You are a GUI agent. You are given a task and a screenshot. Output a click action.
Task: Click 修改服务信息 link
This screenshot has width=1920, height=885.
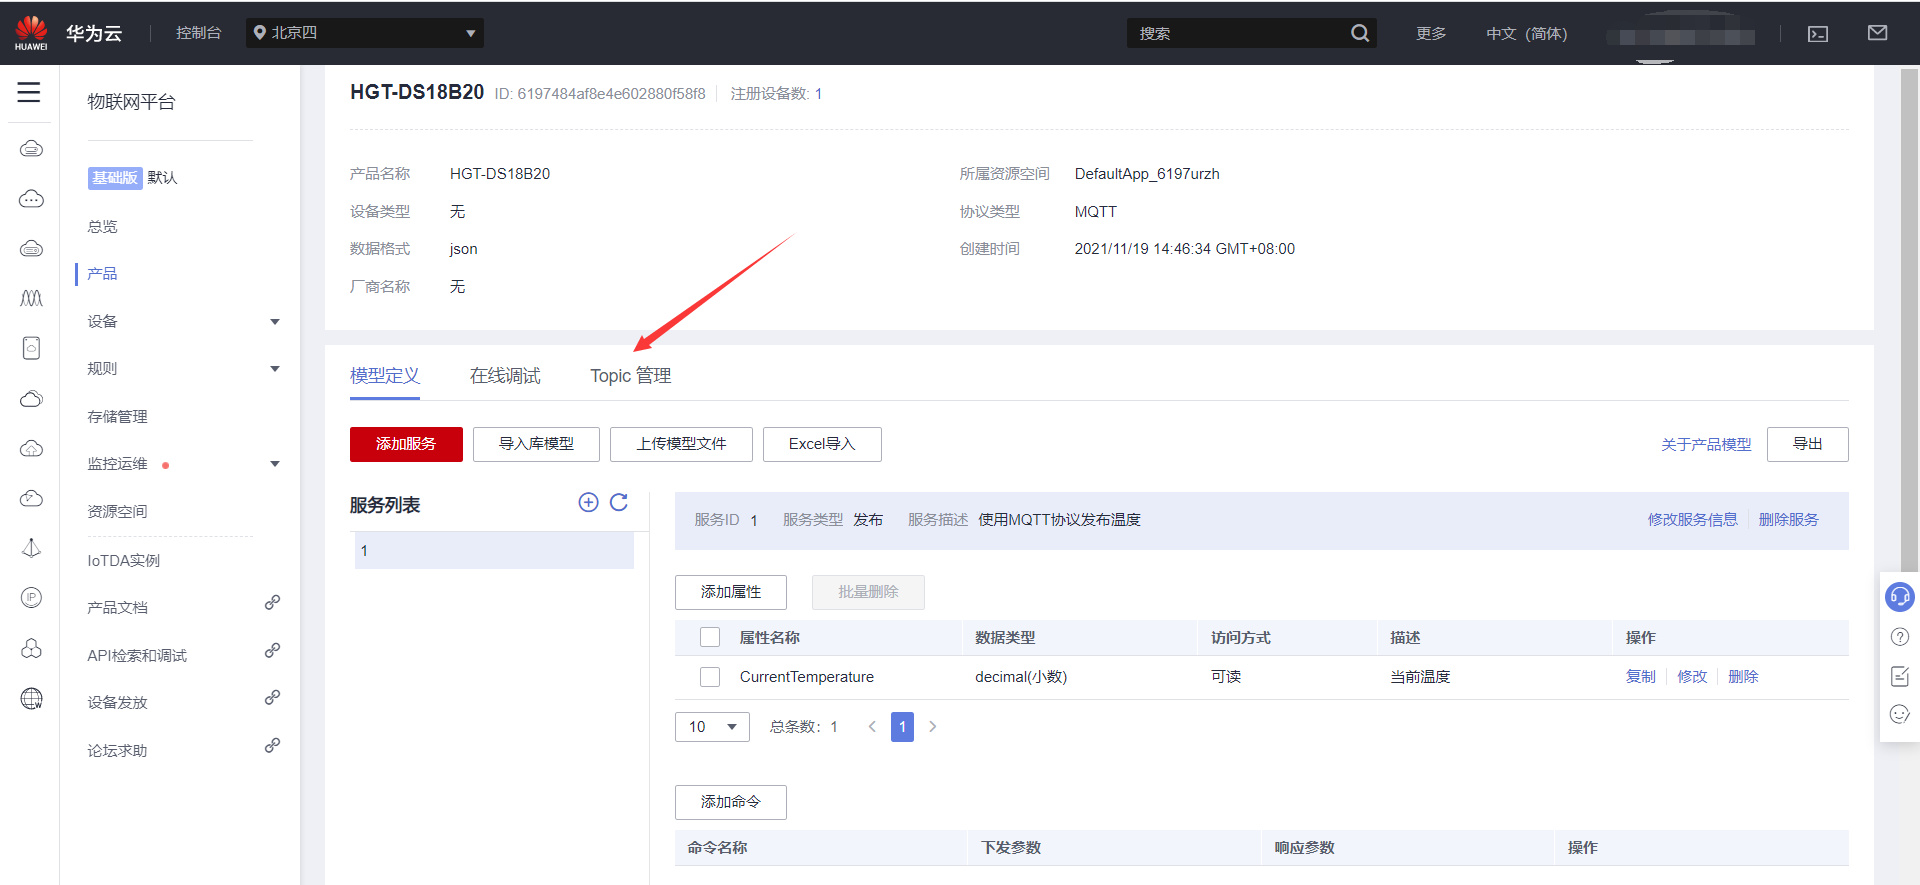point(1693,520)
